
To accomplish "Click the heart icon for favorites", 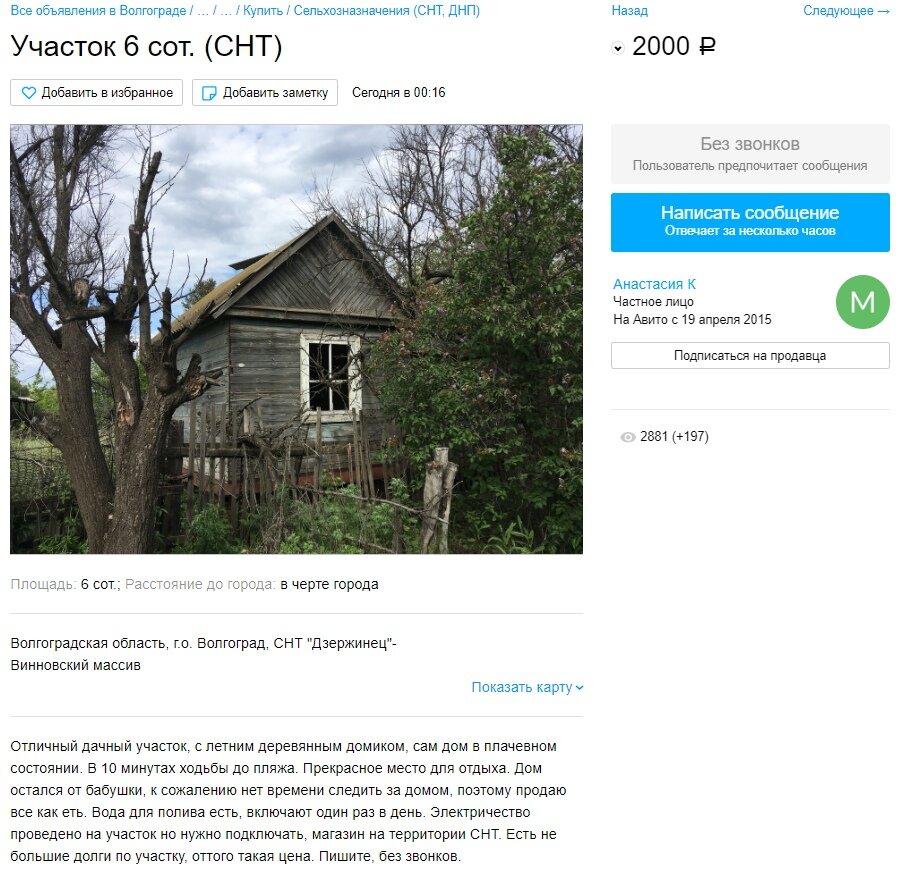I will 28,93.
